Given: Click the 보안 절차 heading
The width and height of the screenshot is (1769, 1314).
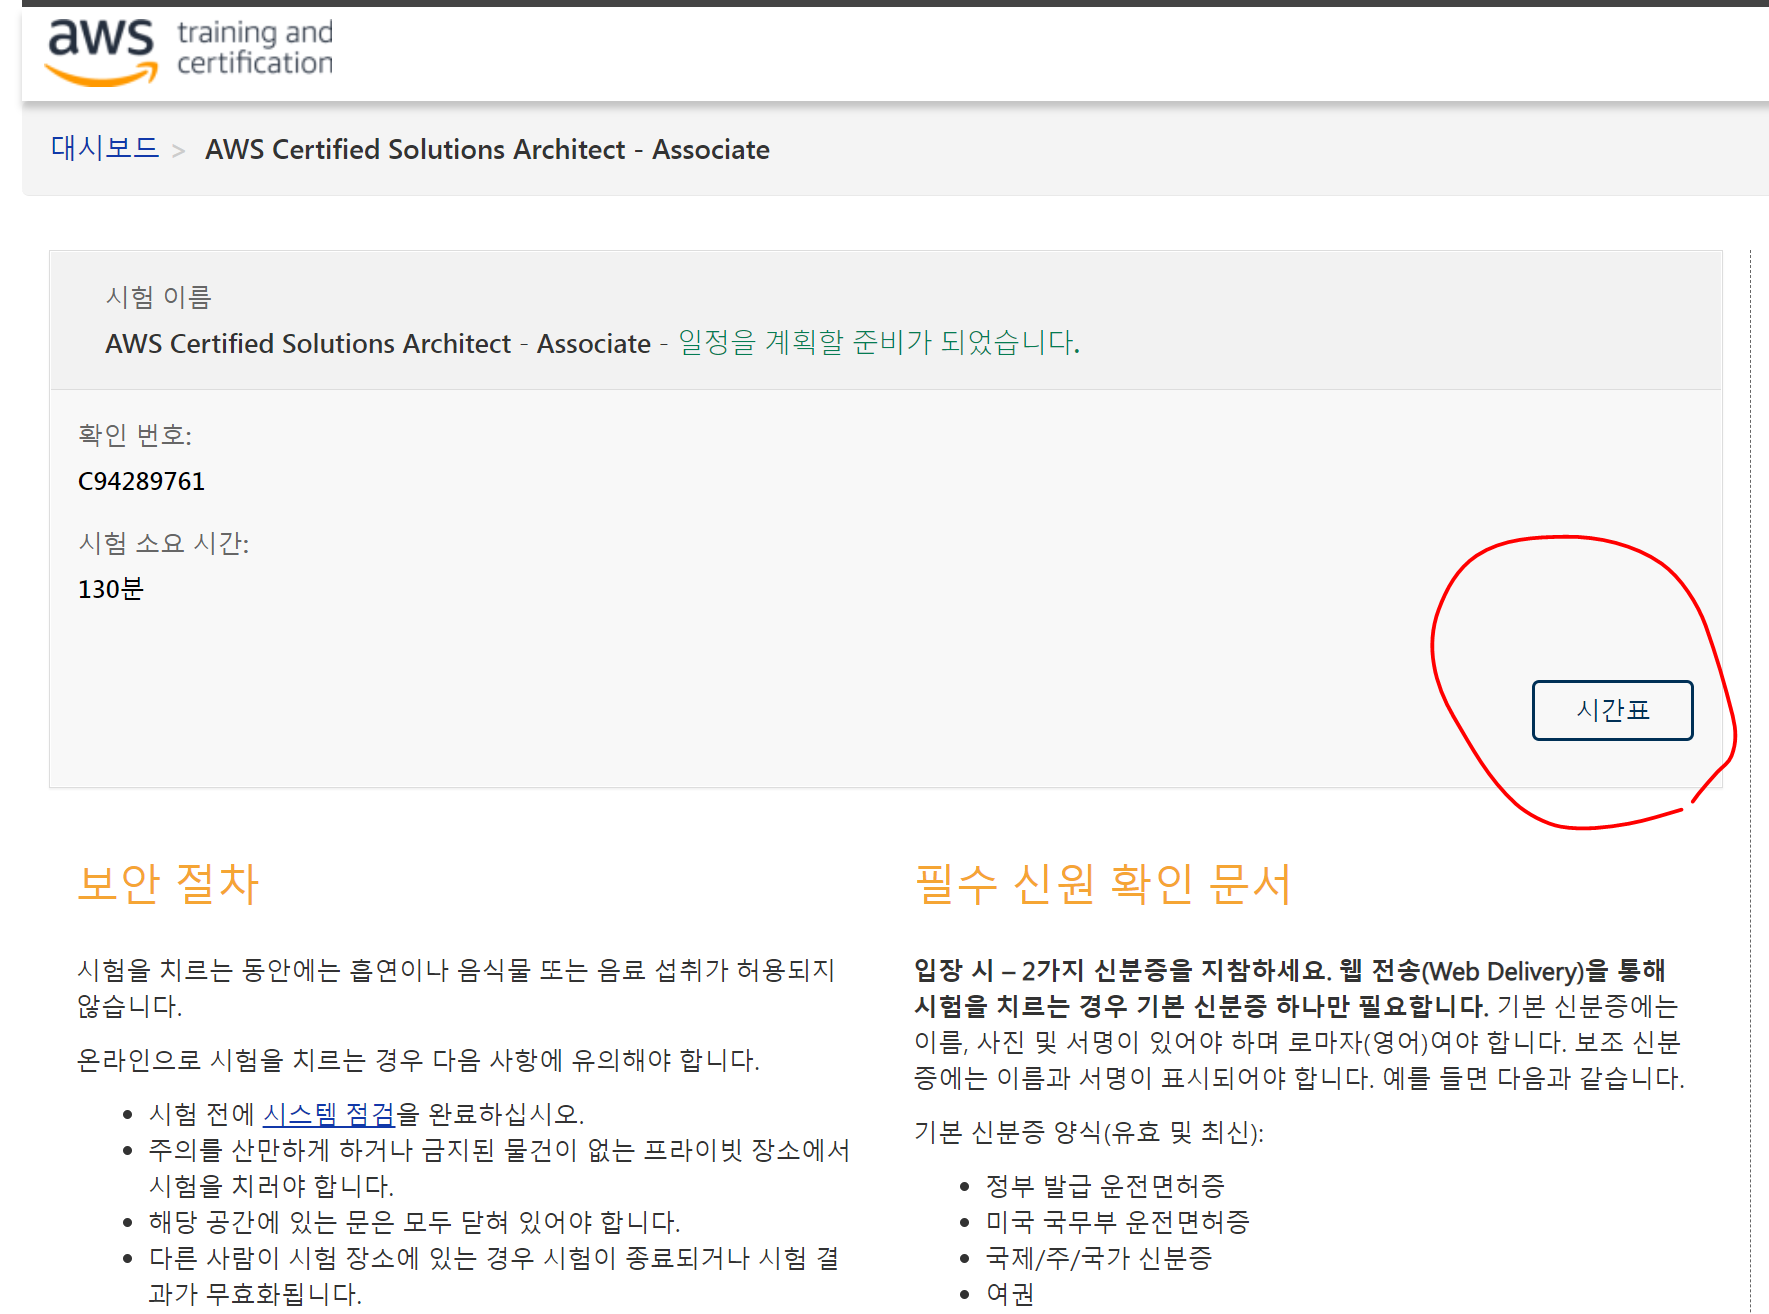Looking at the screenshot, I should [168, 883].
